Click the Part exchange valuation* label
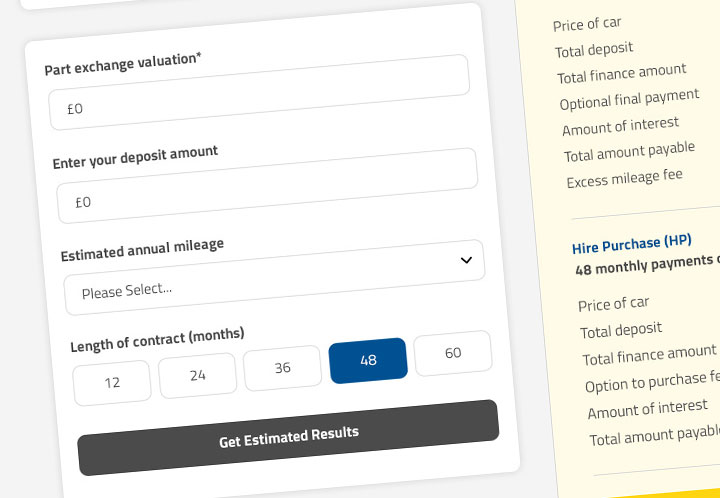721x498 pixels. click(123, 63)
